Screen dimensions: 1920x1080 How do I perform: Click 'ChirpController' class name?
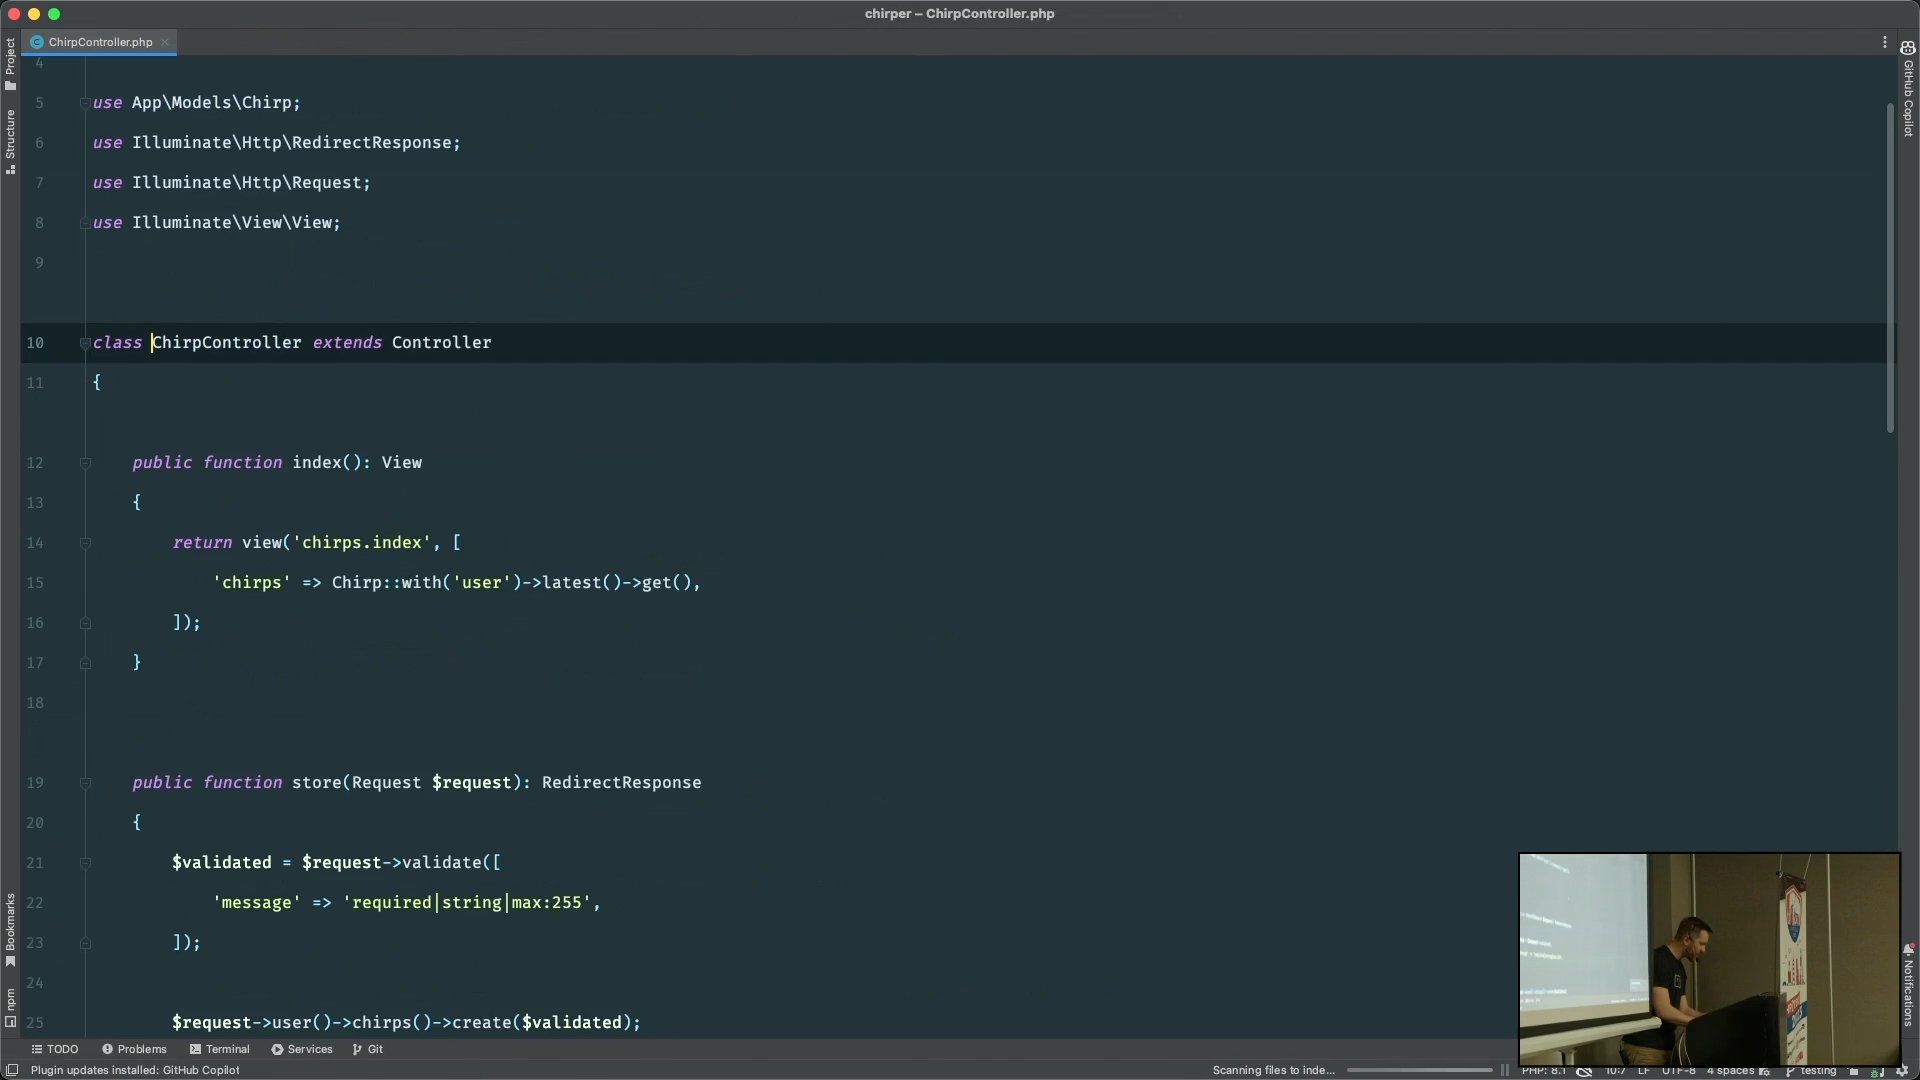(226, 343)
